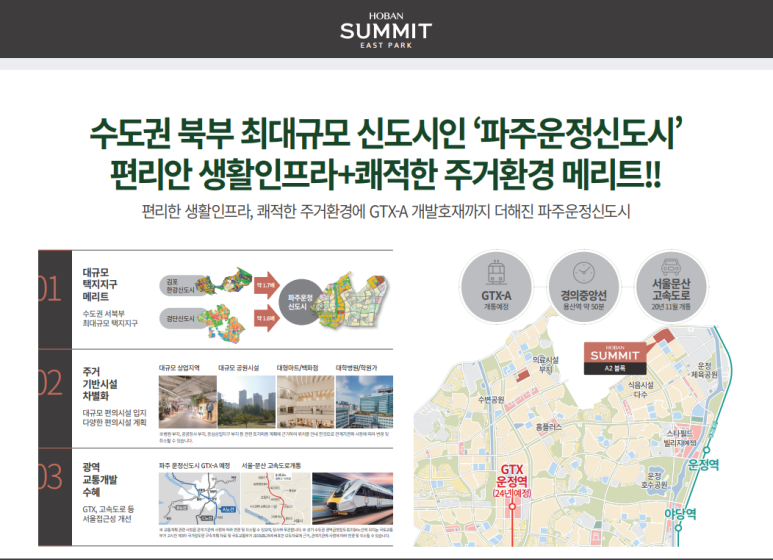Click the 서울문산 고속도로 car icon circle
Viewport: 773px width, 560px height.
click(671, 286)
